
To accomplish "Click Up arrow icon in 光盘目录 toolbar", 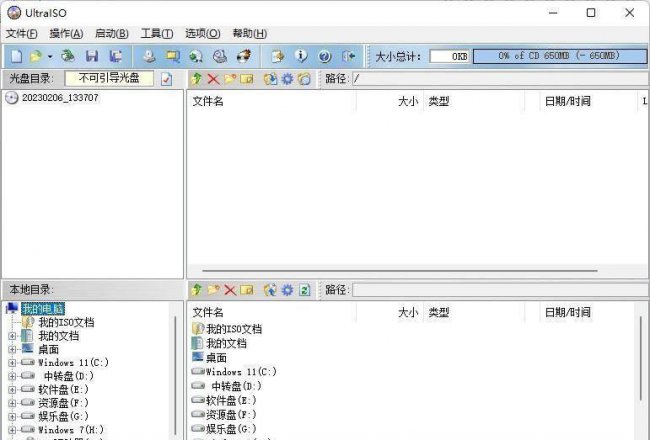I will [x=196, y=79].
